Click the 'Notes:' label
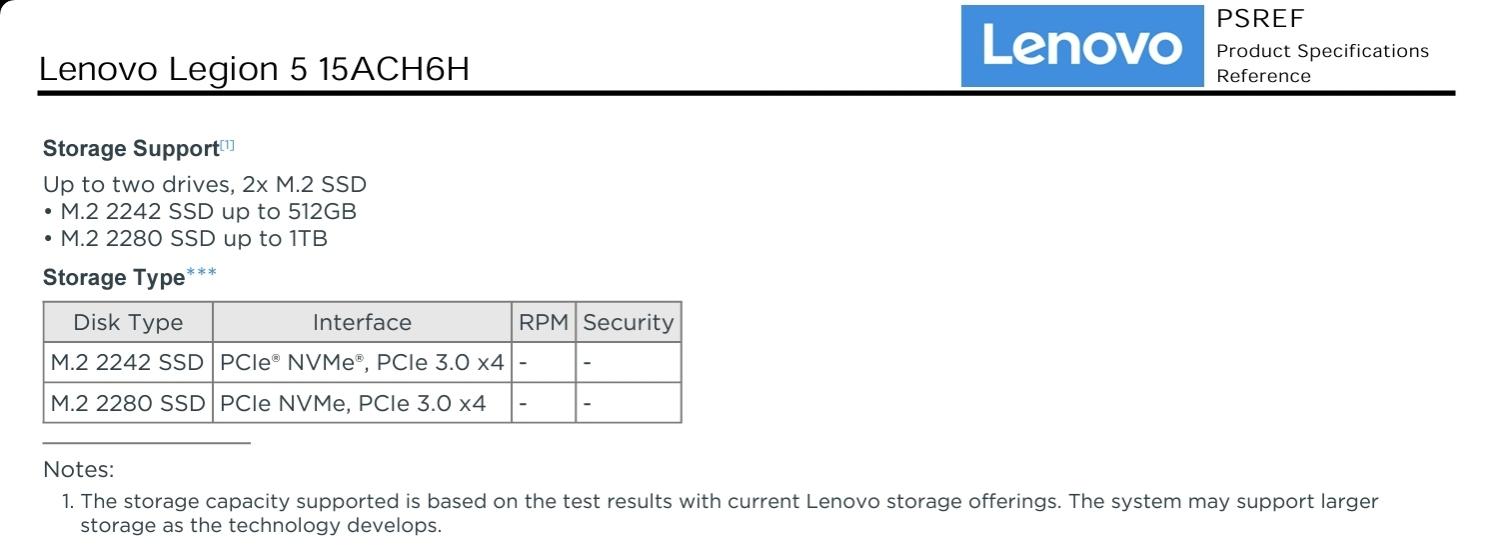1493x553 pixels. pyautogui.click(x=79, y=469)
